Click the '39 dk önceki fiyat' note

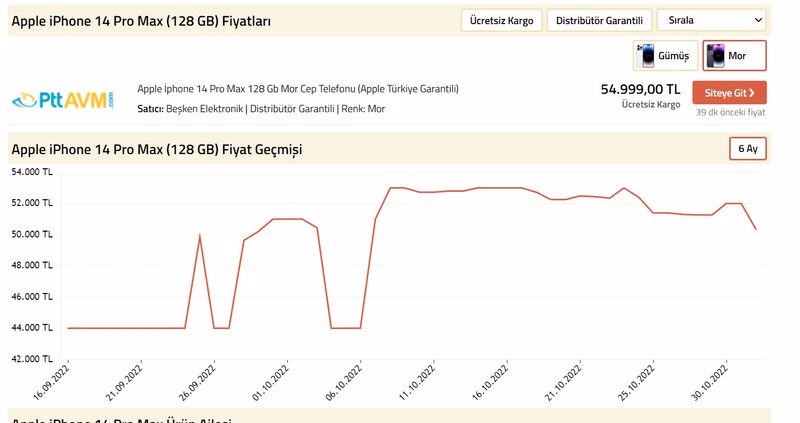[730, 112]
